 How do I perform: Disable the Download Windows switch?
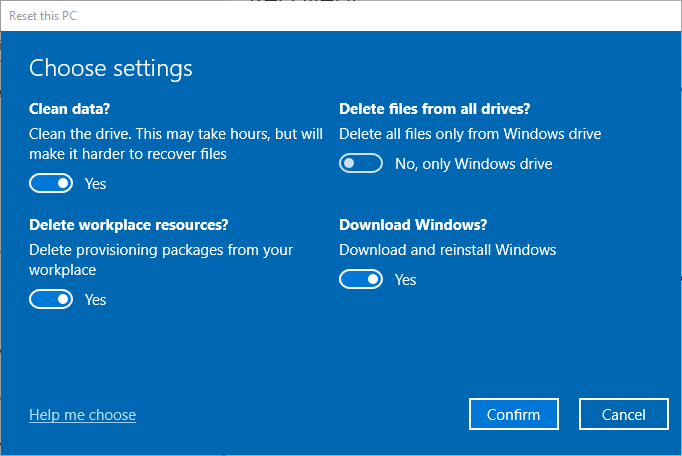click(360, 279)
